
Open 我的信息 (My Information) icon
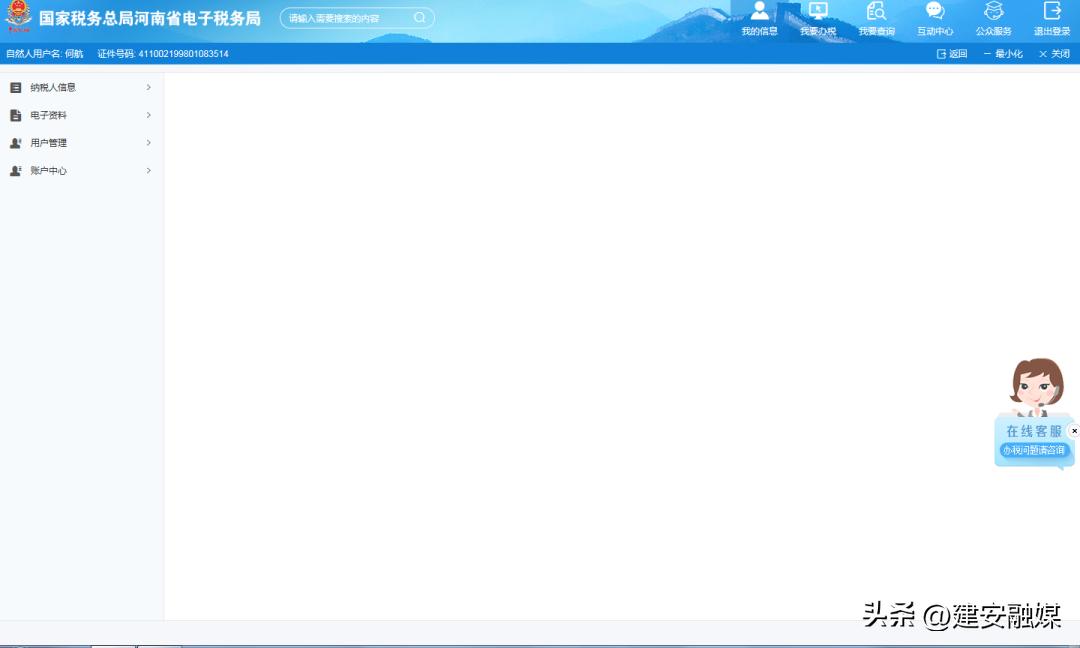pyautogui.click(x=760, y=18)
